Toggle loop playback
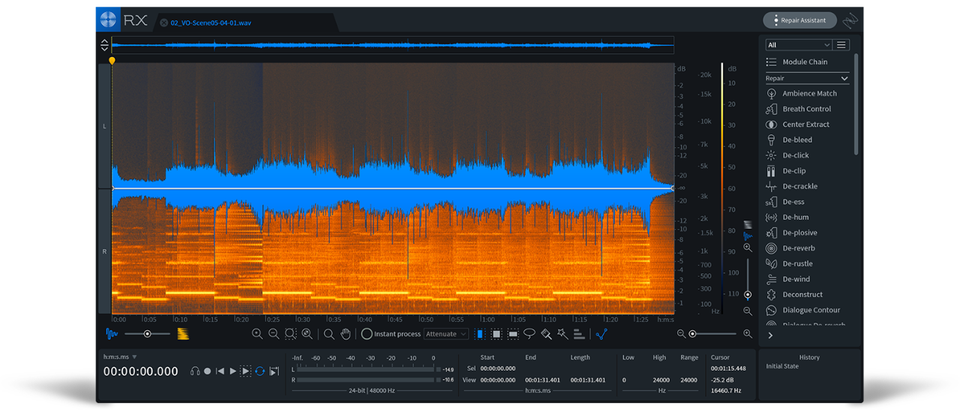The width and height of the screenshot is (960, 412). [260, 371]
